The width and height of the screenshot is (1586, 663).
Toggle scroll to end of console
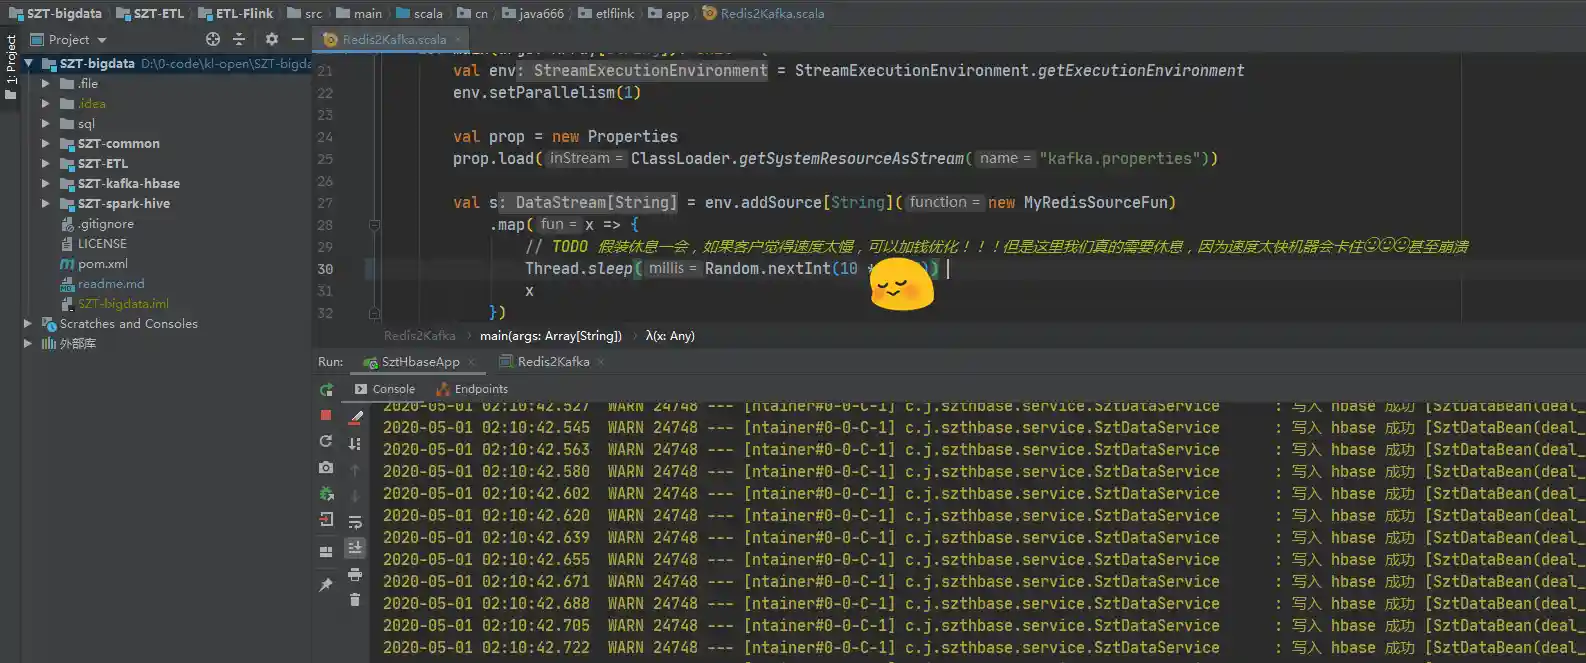355,547
